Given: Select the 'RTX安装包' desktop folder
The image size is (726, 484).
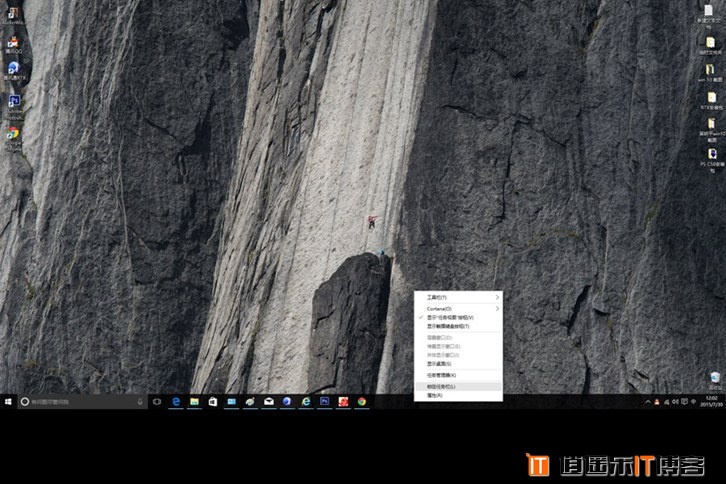Looking at the screenshot, I should 711,101.
